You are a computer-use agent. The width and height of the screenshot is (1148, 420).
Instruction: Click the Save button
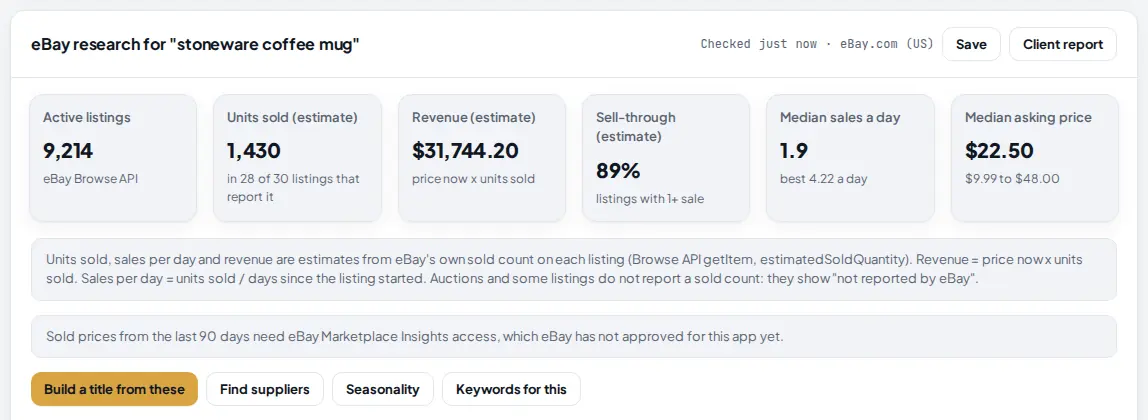point(971,45)
